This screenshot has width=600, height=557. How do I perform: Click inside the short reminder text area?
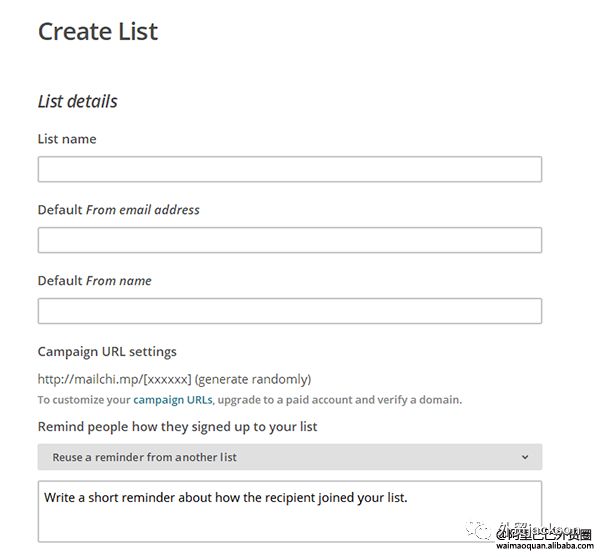coord(289,510)
